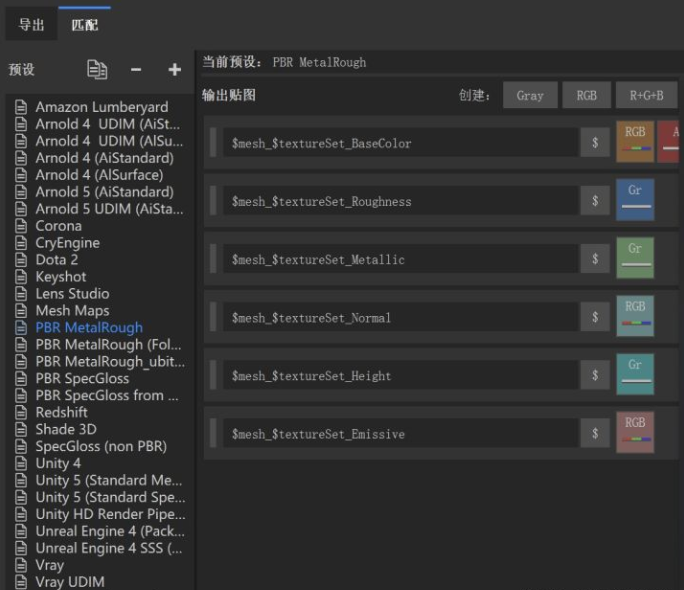Select the SpecGloss (non PBR) preset
The image size is (684, 590).
(101, 447)
